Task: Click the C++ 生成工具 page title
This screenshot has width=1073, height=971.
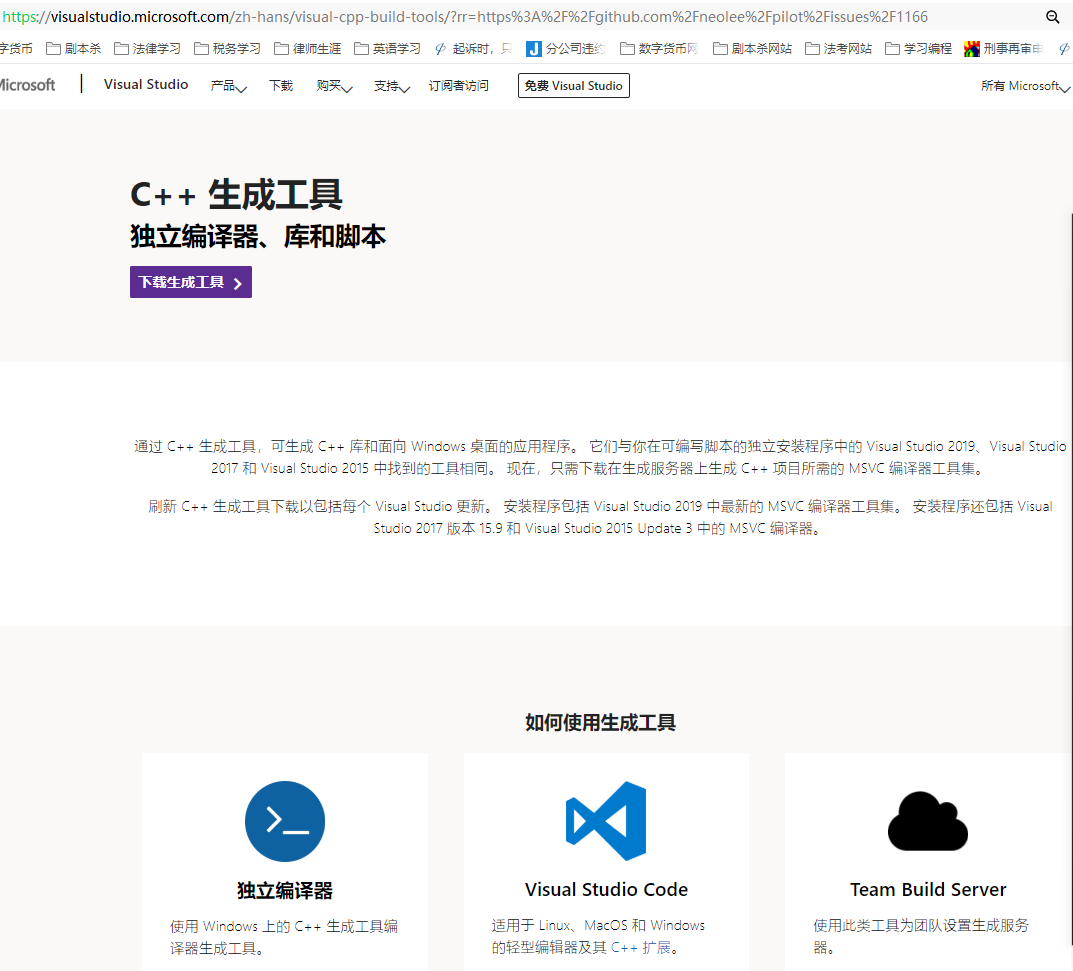Action: pyautogui.click(x=236, y=194)
